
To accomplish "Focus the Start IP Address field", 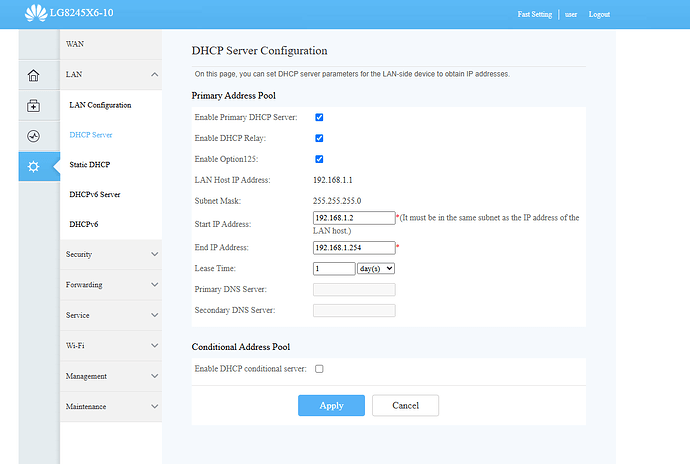I will click(354, 218).
